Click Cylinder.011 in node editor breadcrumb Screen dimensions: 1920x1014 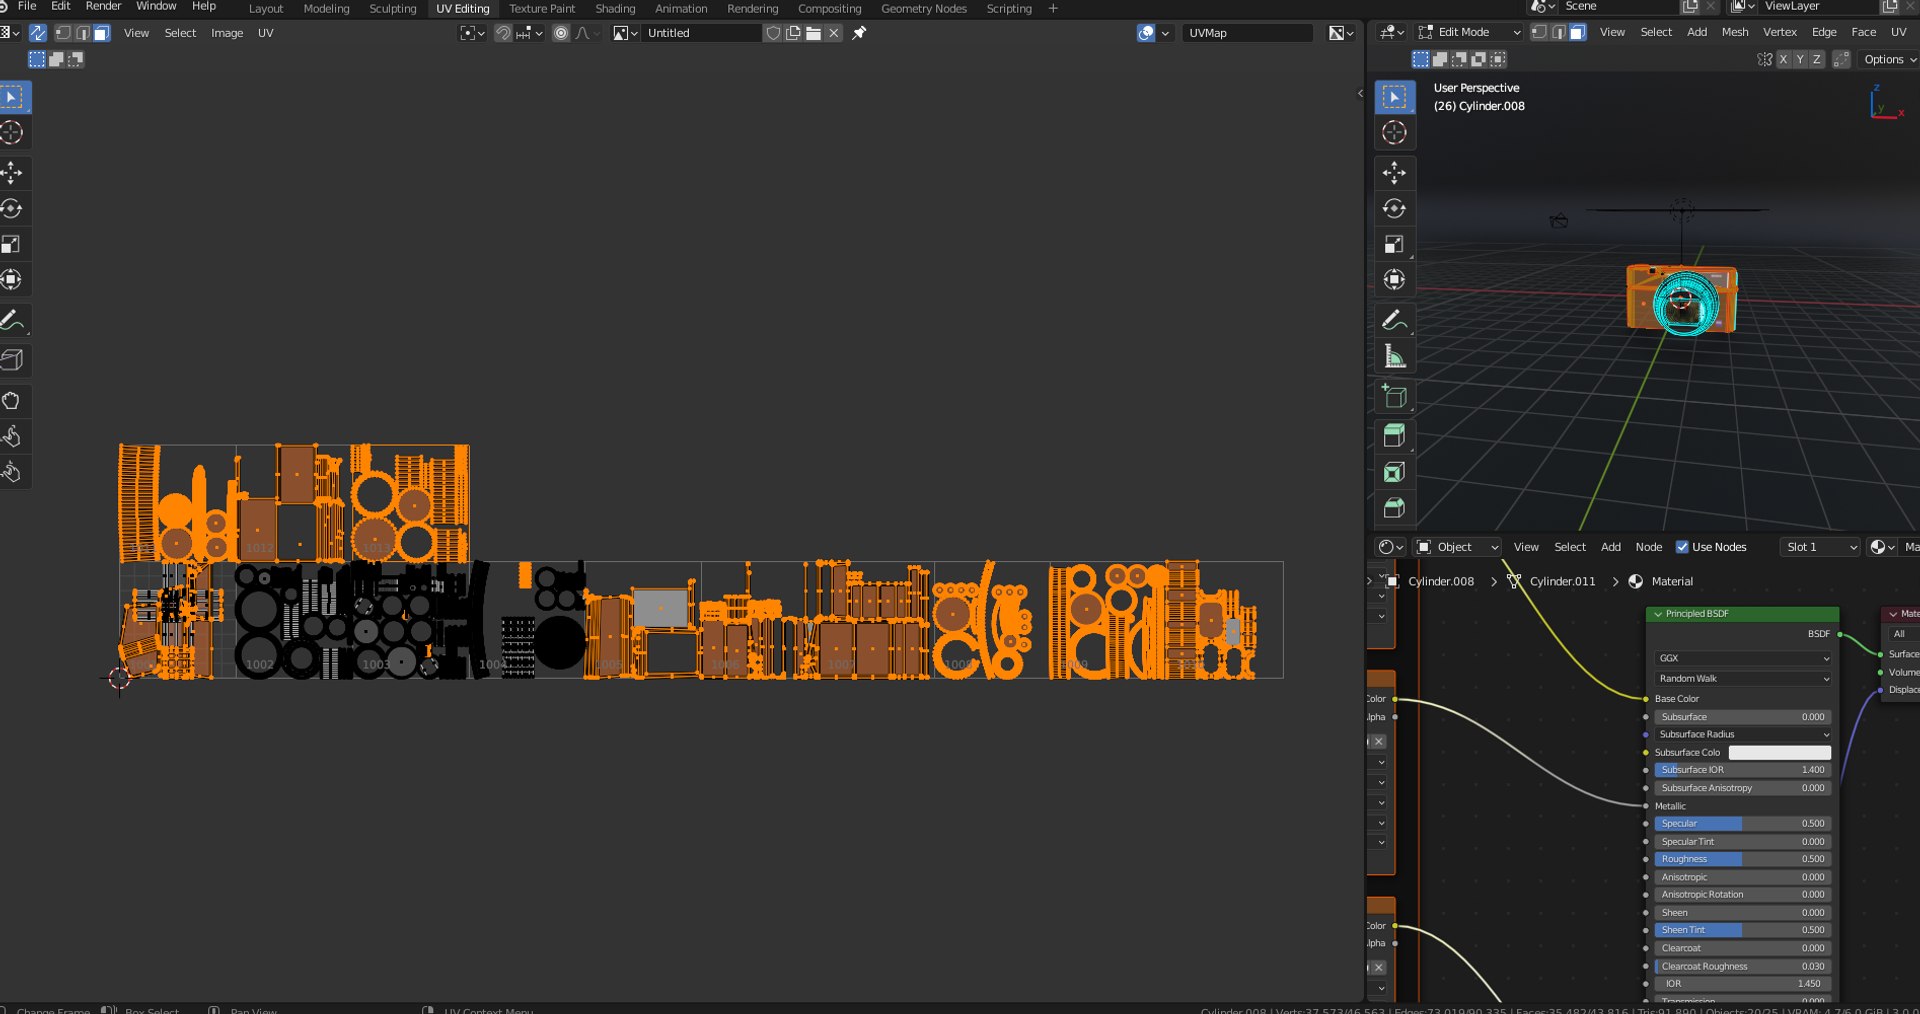point(1562,581)
